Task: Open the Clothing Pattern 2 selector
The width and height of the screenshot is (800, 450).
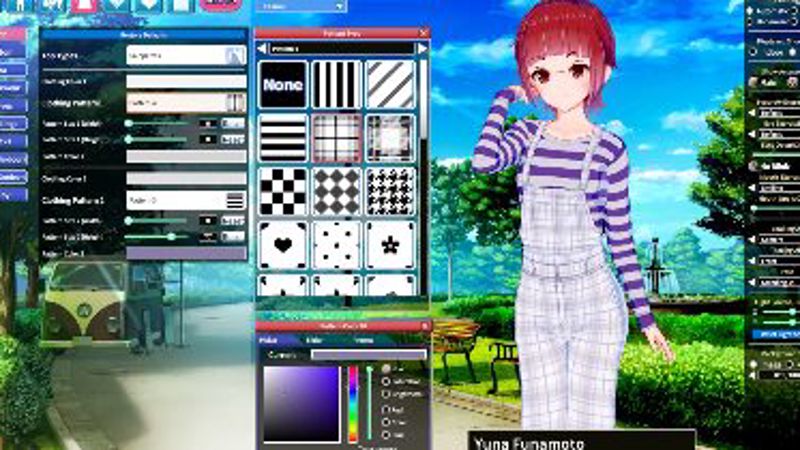Action: coord(186,201)
